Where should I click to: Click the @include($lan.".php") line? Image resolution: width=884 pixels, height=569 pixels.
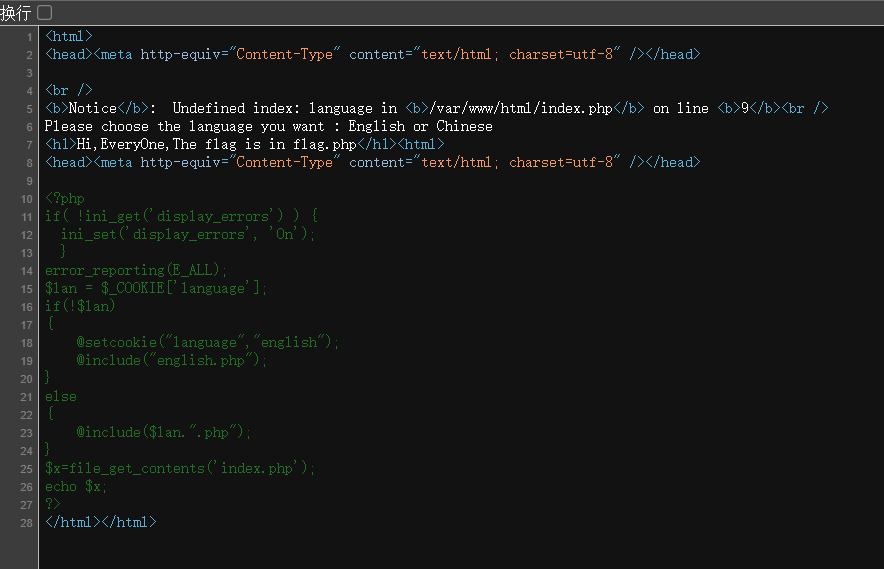[163, 433]
